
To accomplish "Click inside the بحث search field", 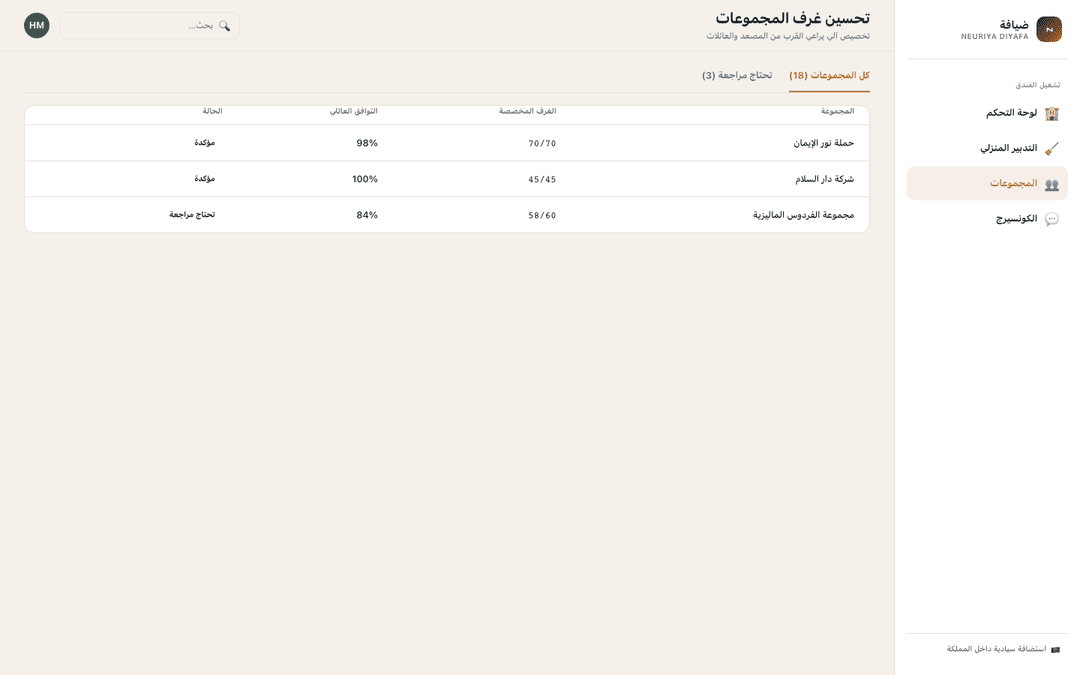I will pyautogui.click(x=149, y=25).
